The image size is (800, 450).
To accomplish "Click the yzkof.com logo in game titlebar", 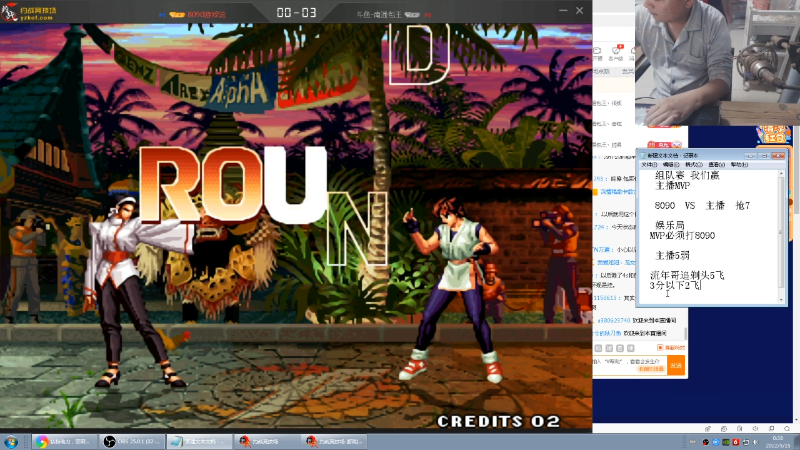I will [x=29, y=12].
